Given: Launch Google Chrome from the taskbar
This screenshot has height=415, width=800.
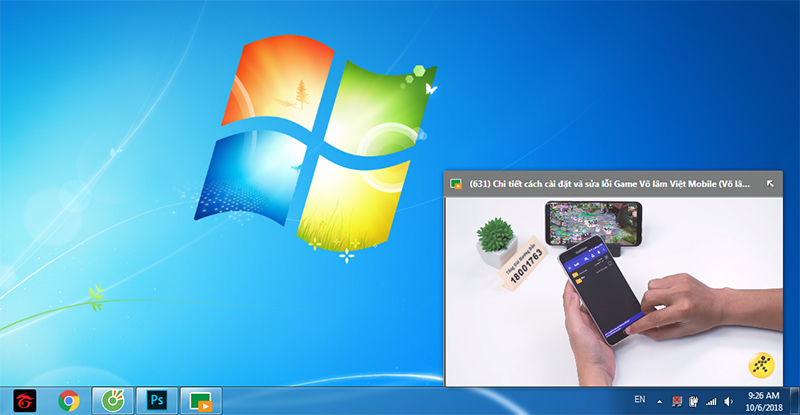Looking at the screenshot, I should coord(69,401).
